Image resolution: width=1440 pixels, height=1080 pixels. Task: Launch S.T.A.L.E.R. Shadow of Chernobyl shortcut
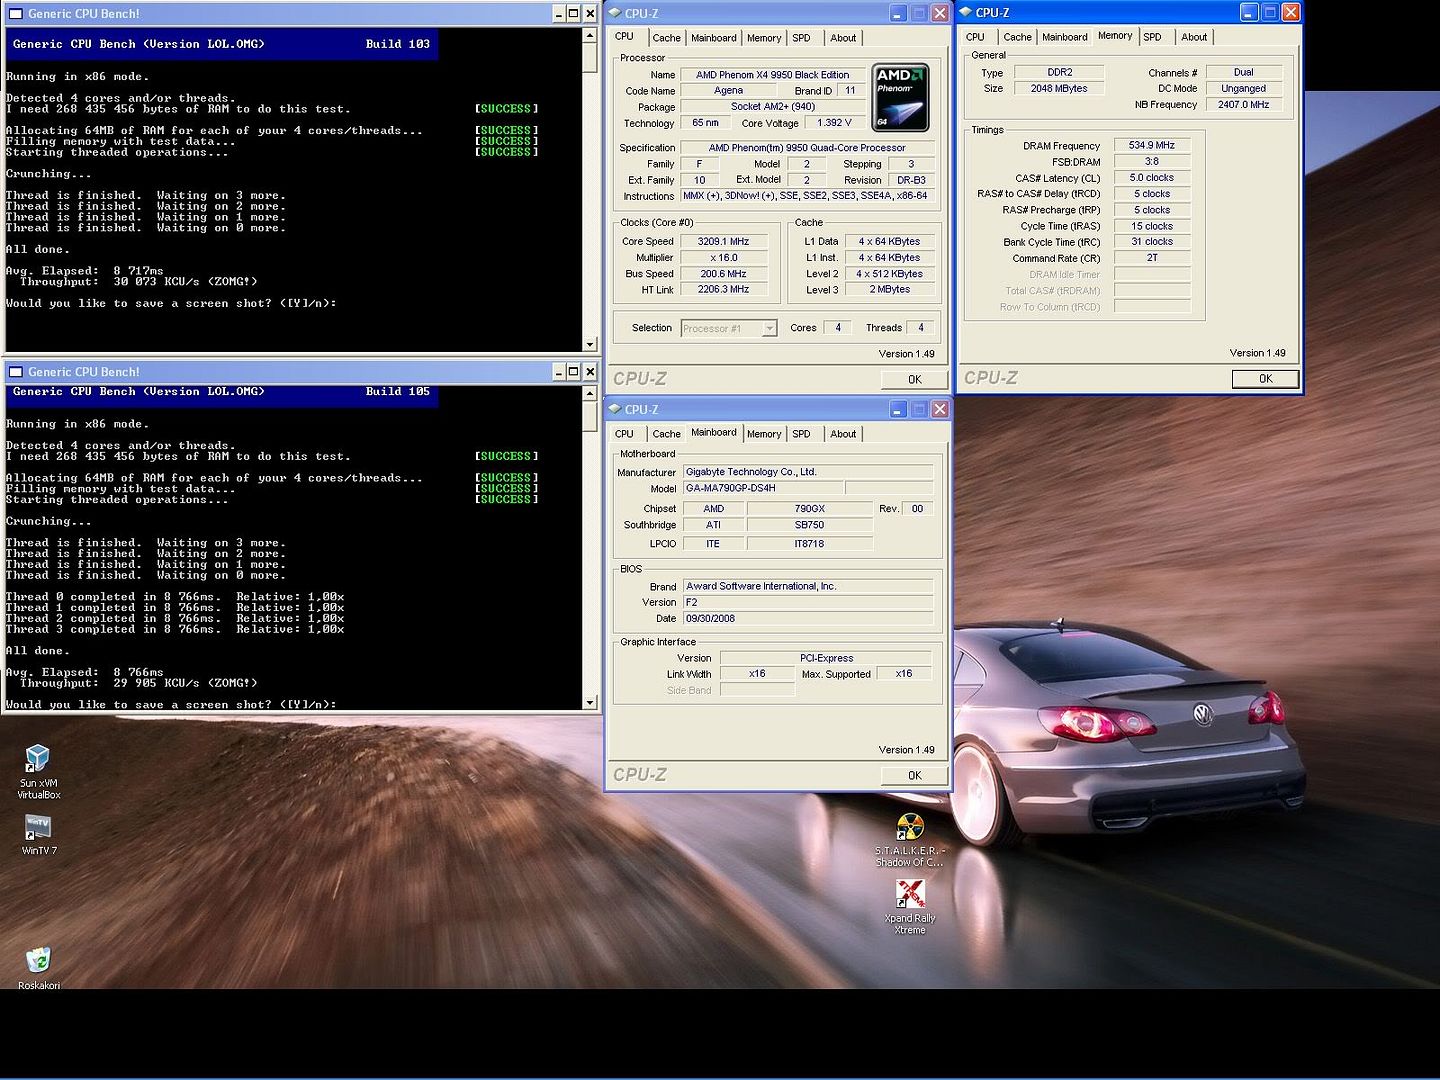[x=909, y=840]
